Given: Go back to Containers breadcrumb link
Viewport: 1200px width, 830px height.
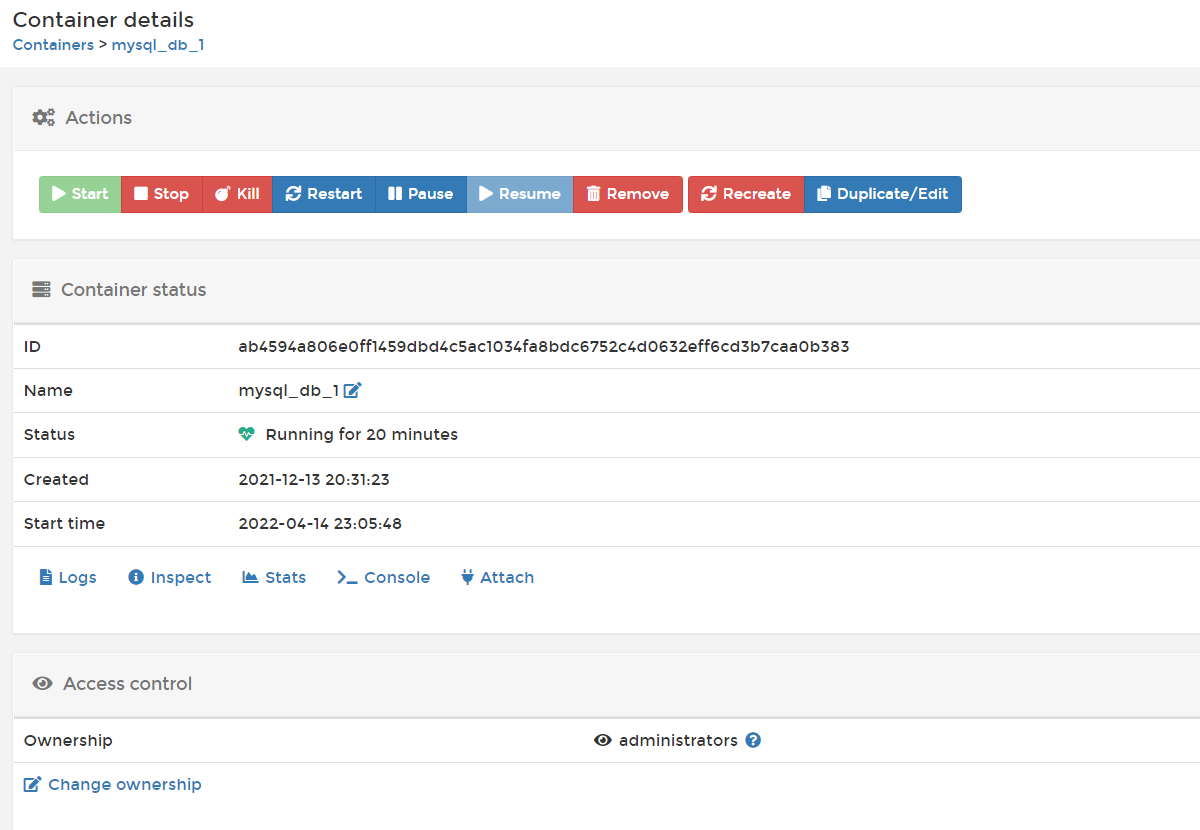Looking at the screenshot, I should pyautogui.click(x=53, y=45).
